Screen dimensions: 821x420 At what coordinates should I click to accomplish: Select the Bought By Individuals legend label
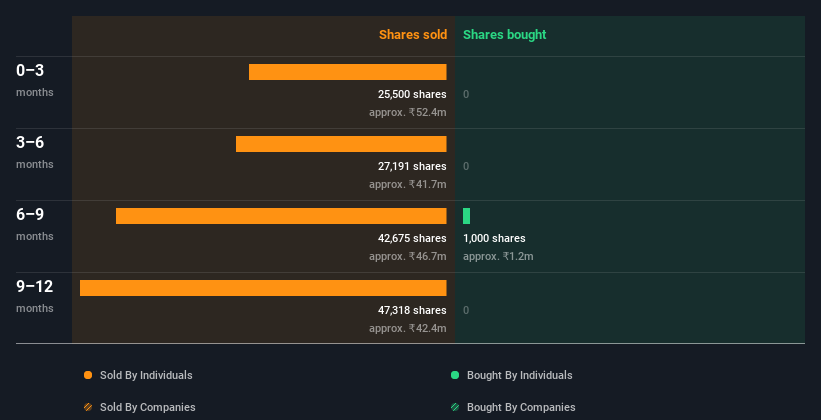click(x=519, y=375)
